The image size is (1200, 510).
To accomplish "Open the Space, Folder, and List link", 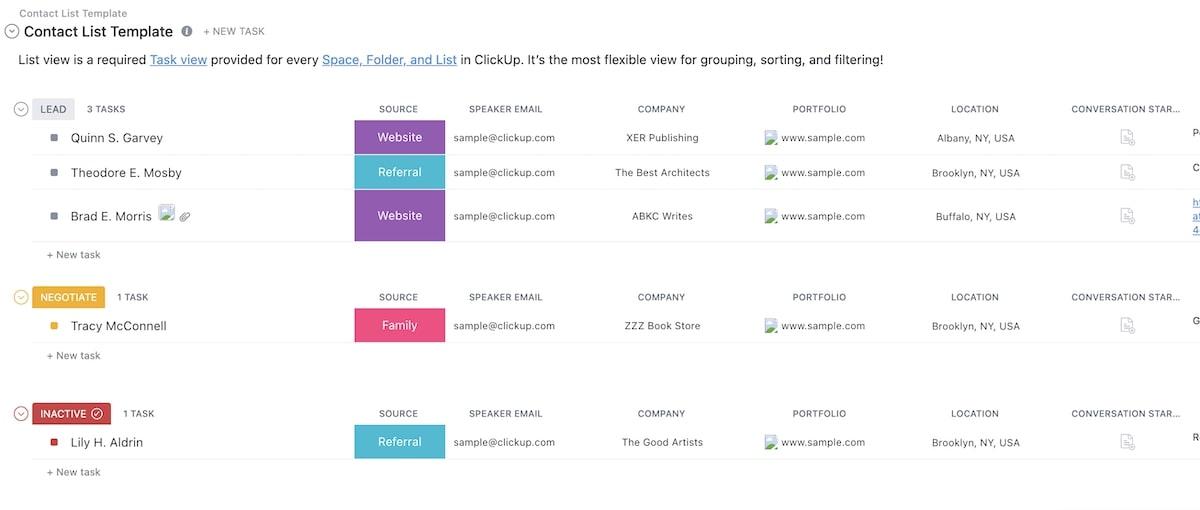I will pyautogui.click(x=389, y=60).
